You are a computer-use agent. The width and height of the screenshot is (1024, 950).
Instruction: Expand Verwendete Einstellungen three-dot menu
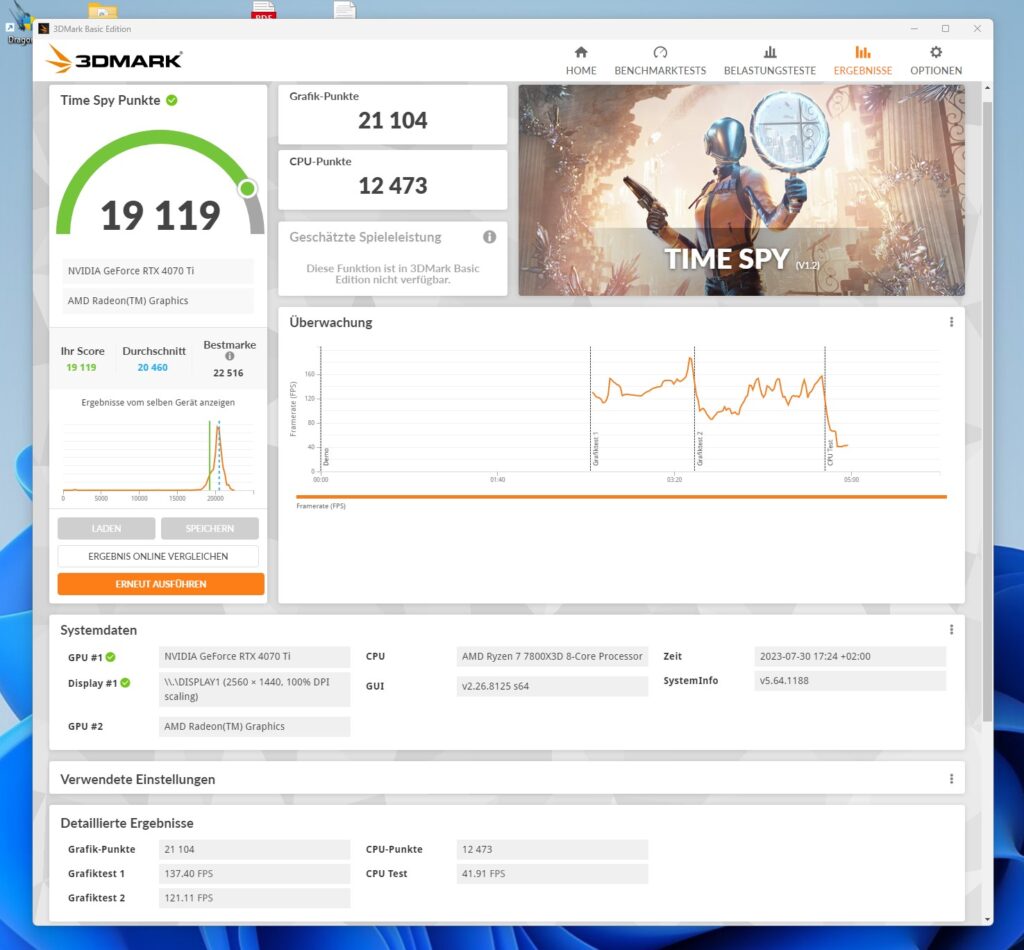(951, 779)
